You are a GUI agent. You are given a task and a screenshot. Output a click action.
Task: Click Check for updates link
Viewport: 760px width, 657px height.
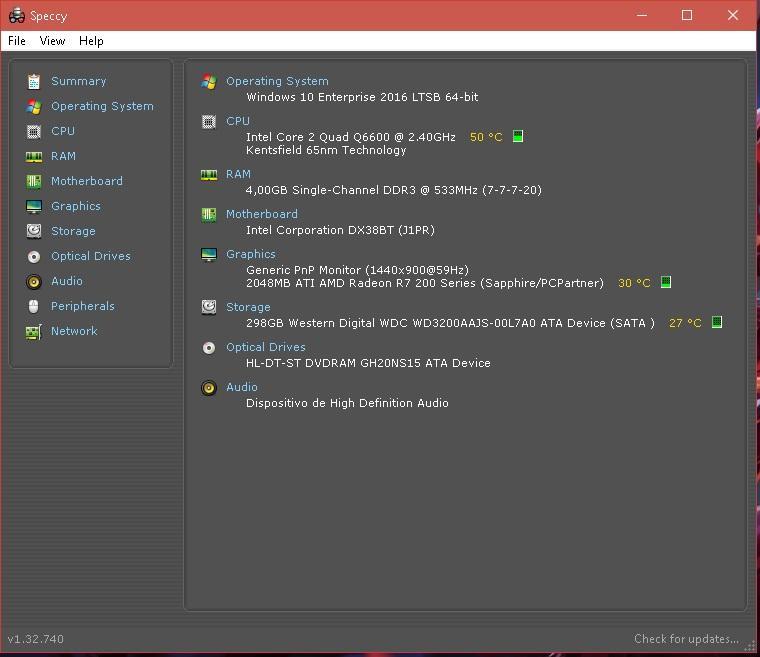click(686, 639)
